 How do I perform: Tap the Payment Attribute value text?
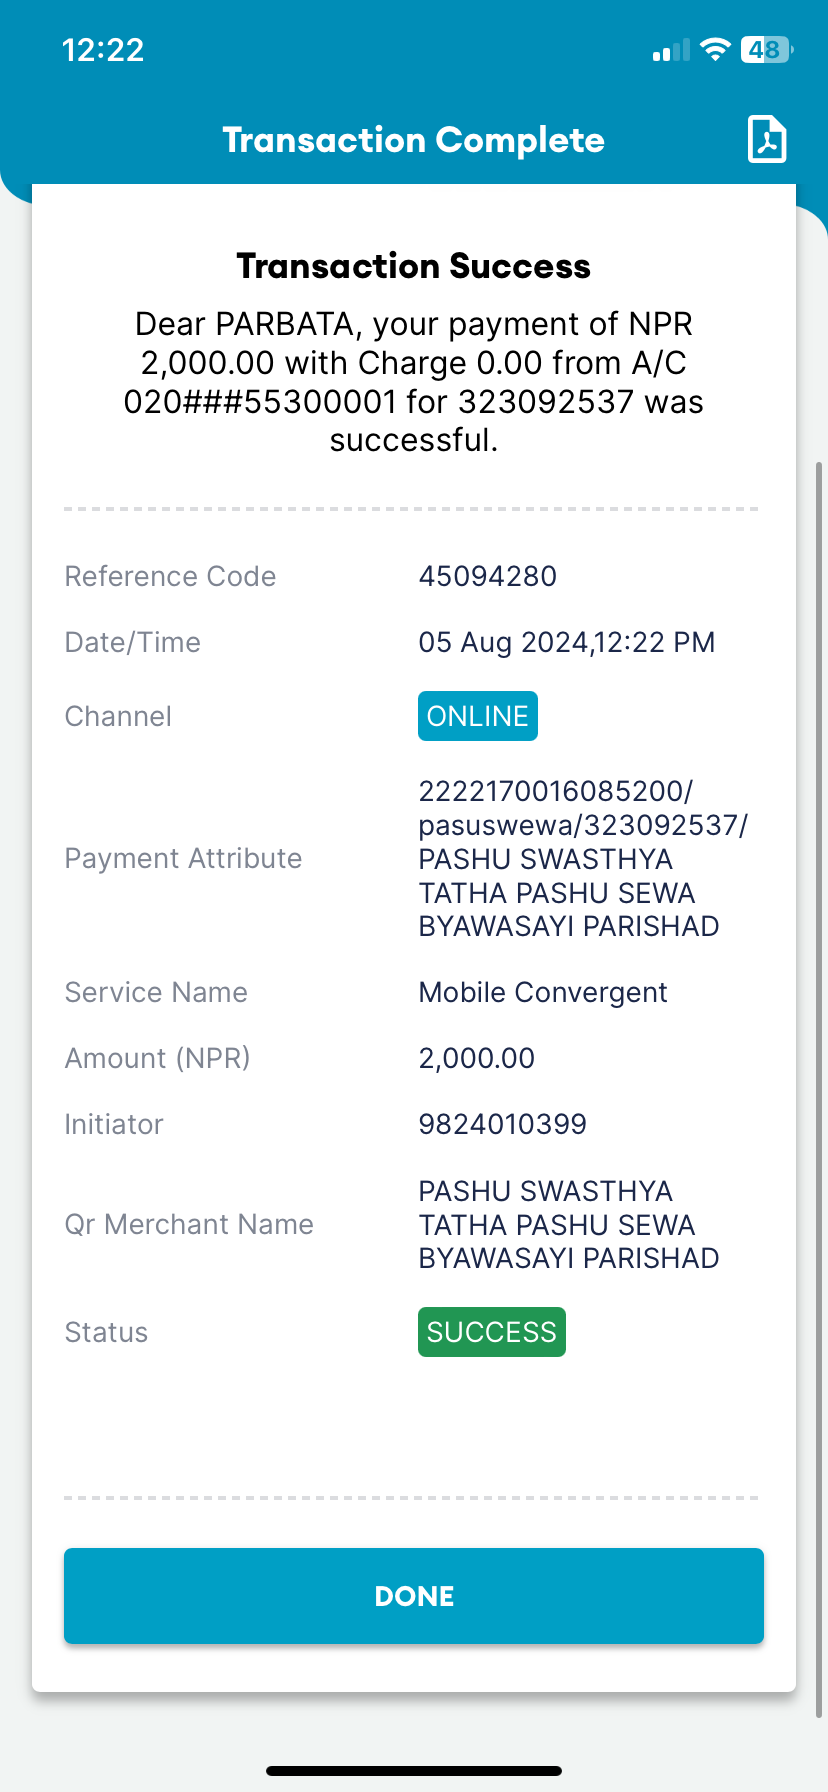click(583, 859)
